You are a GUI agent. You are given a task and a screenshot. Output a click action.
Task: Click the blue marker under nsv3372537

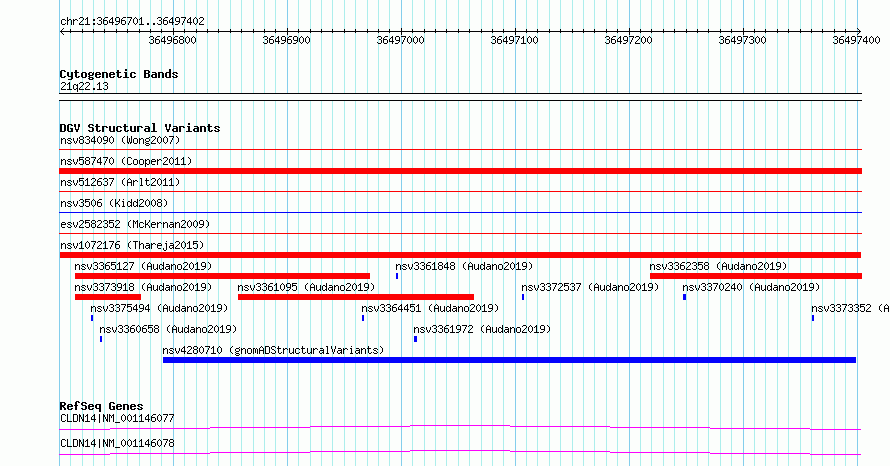[x=523, y=297]
